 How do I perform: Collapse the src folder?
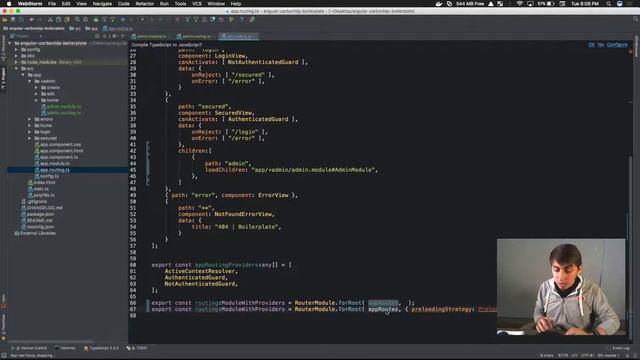(x=16, y=69)
